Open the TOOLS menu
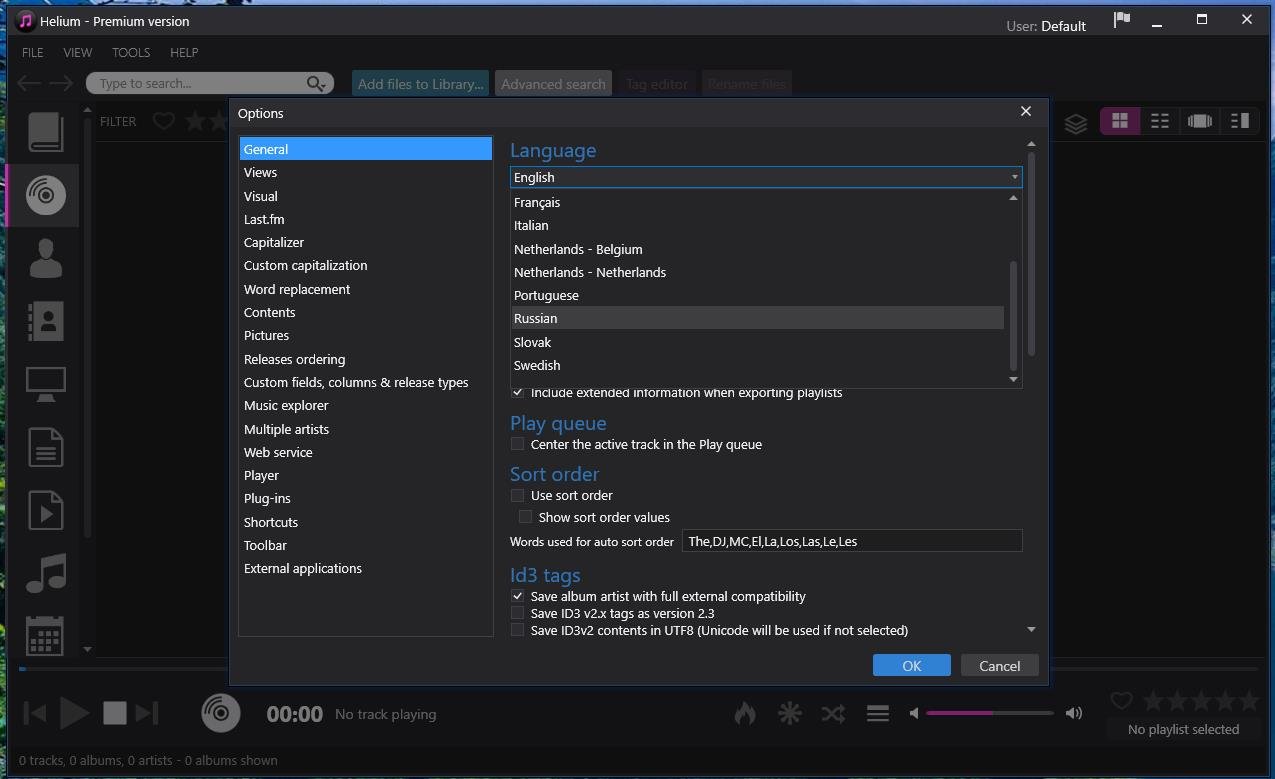The width and height of the screenshot is (1275, 779). click(x=131, y=52)
